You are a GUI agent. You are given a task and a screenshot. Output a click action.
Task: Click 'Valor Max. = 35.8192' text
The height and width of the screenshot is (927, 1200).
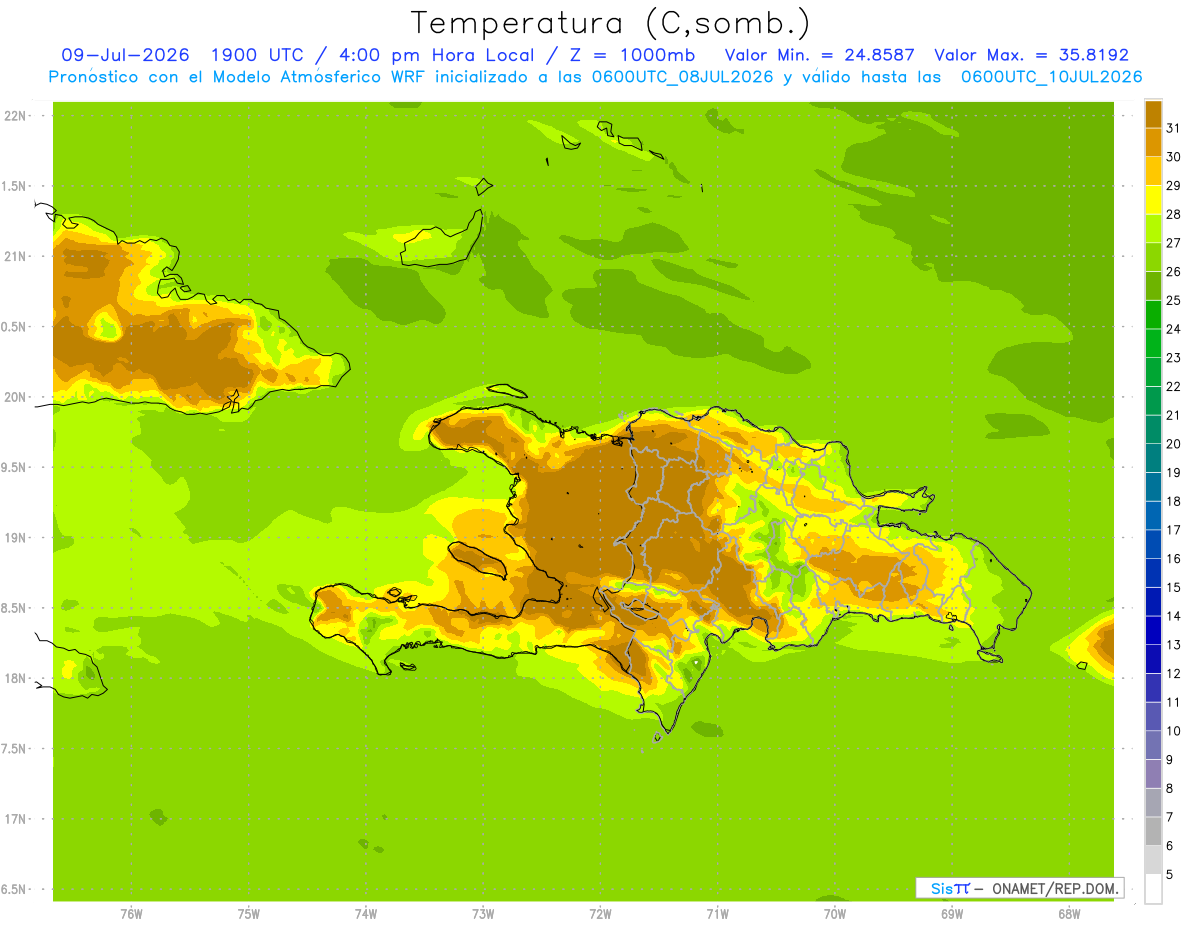(1031, 55)
